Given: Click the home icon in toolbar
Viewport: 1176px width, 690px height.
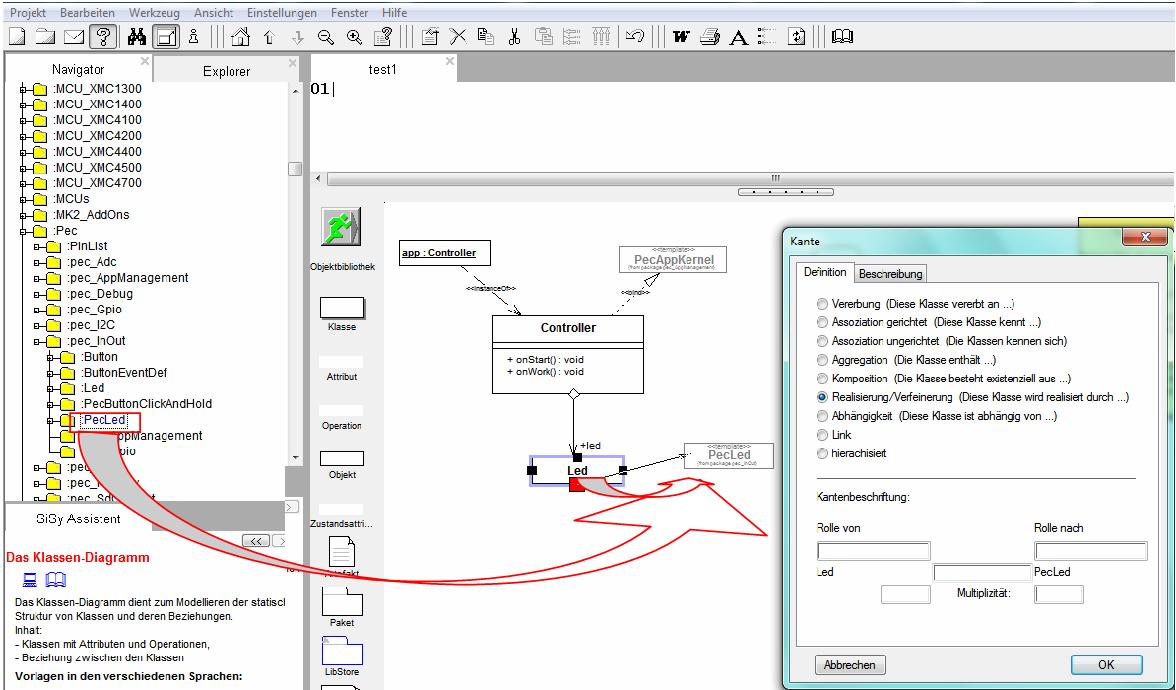Looking at the screenshot, I should click(x=240, y=37).
